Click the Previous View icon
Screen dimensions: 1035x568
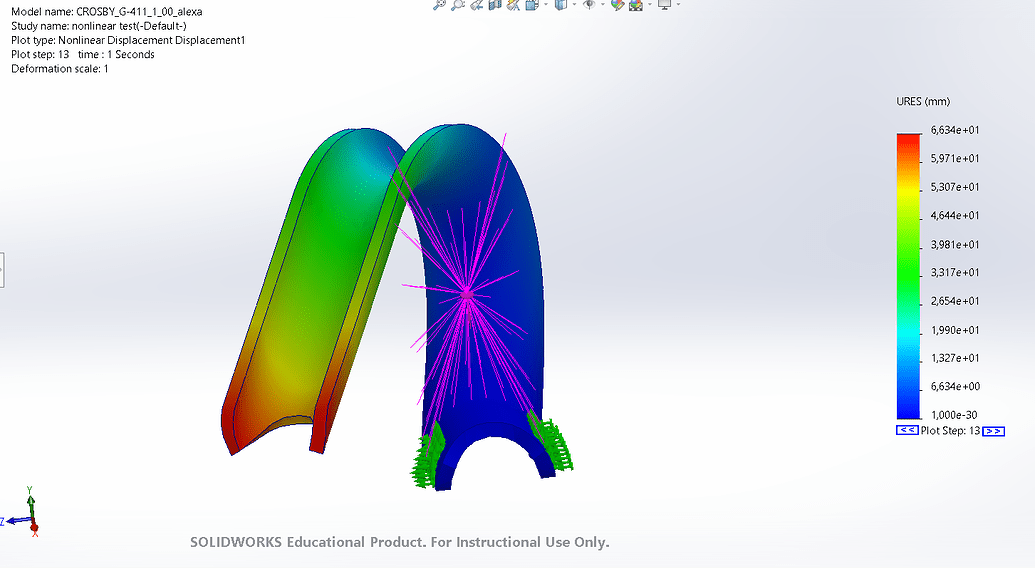coord(477,4)
